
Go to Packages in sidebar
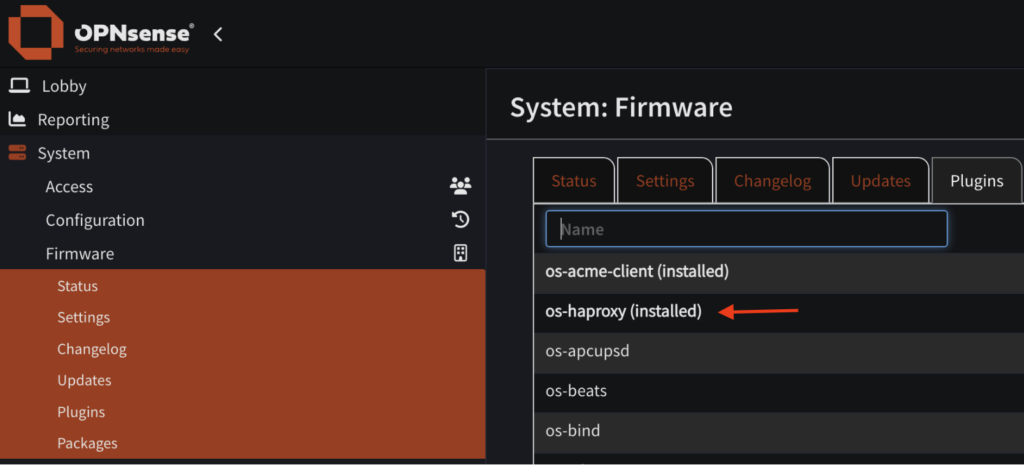pyautogui.click(x=88, y=443)
